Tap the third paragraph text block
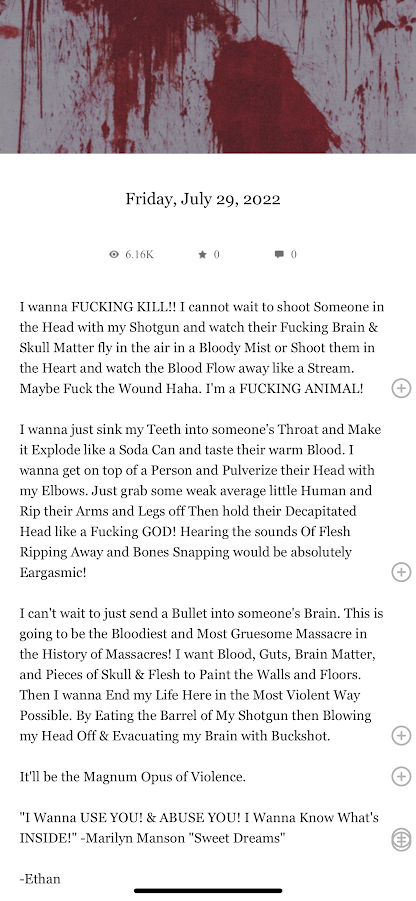Screen dimensions: 416x901 point(201,675)
